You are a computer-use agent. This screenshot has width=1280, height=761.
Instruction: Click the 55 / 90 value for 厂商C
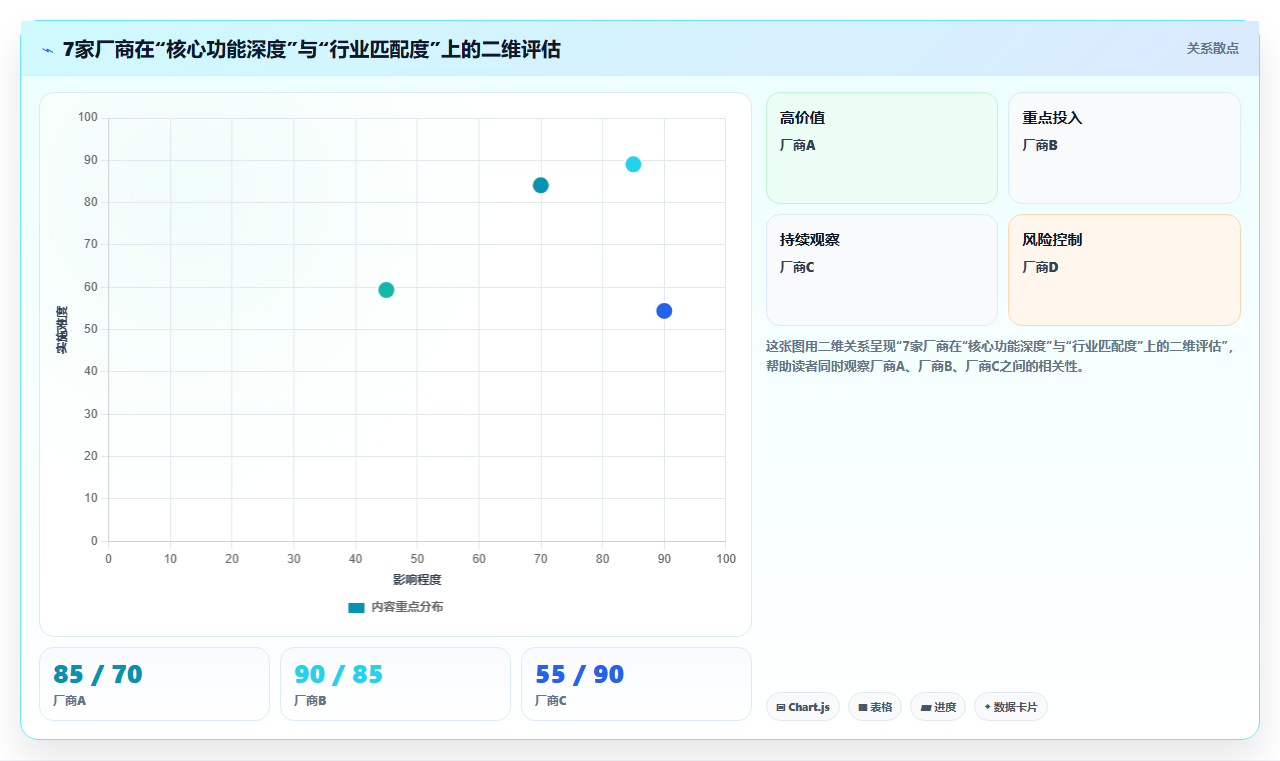[580, 675]
